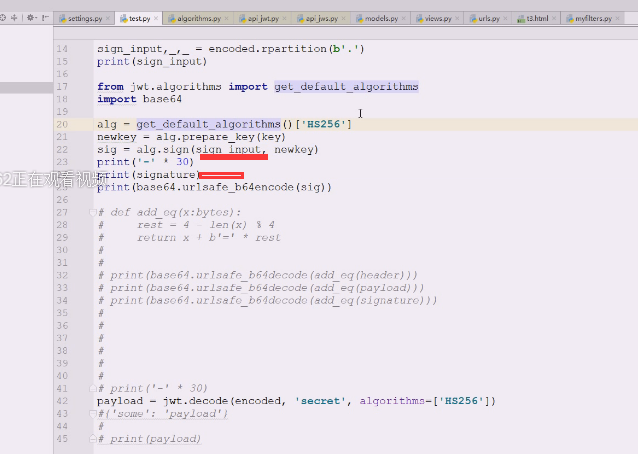This screenshot has width=638, height=454.
Task: Click encoded.rpartition on line 14
Action: pyautogui.click(x=267, y=49)
